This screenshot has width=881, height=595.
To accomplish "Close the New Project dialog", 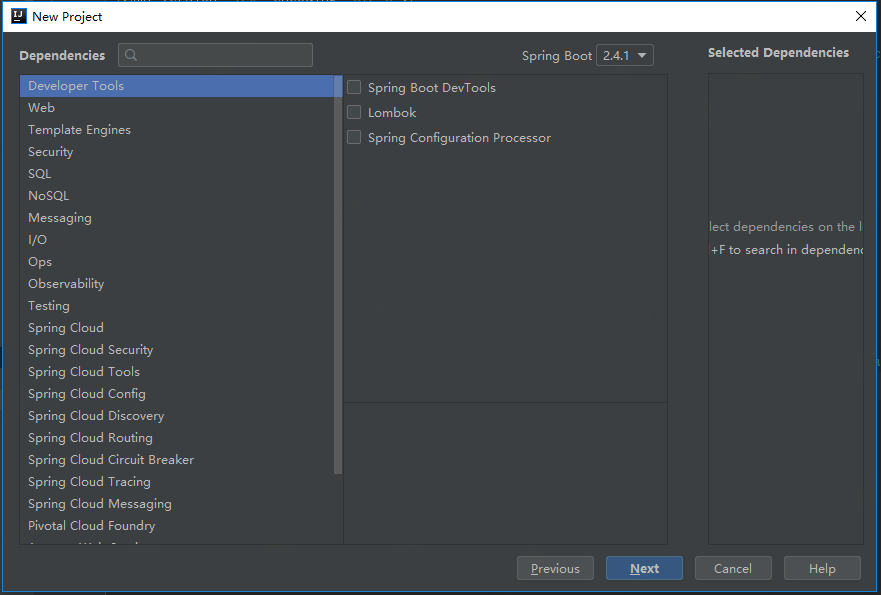I will (x=860, y=16).
